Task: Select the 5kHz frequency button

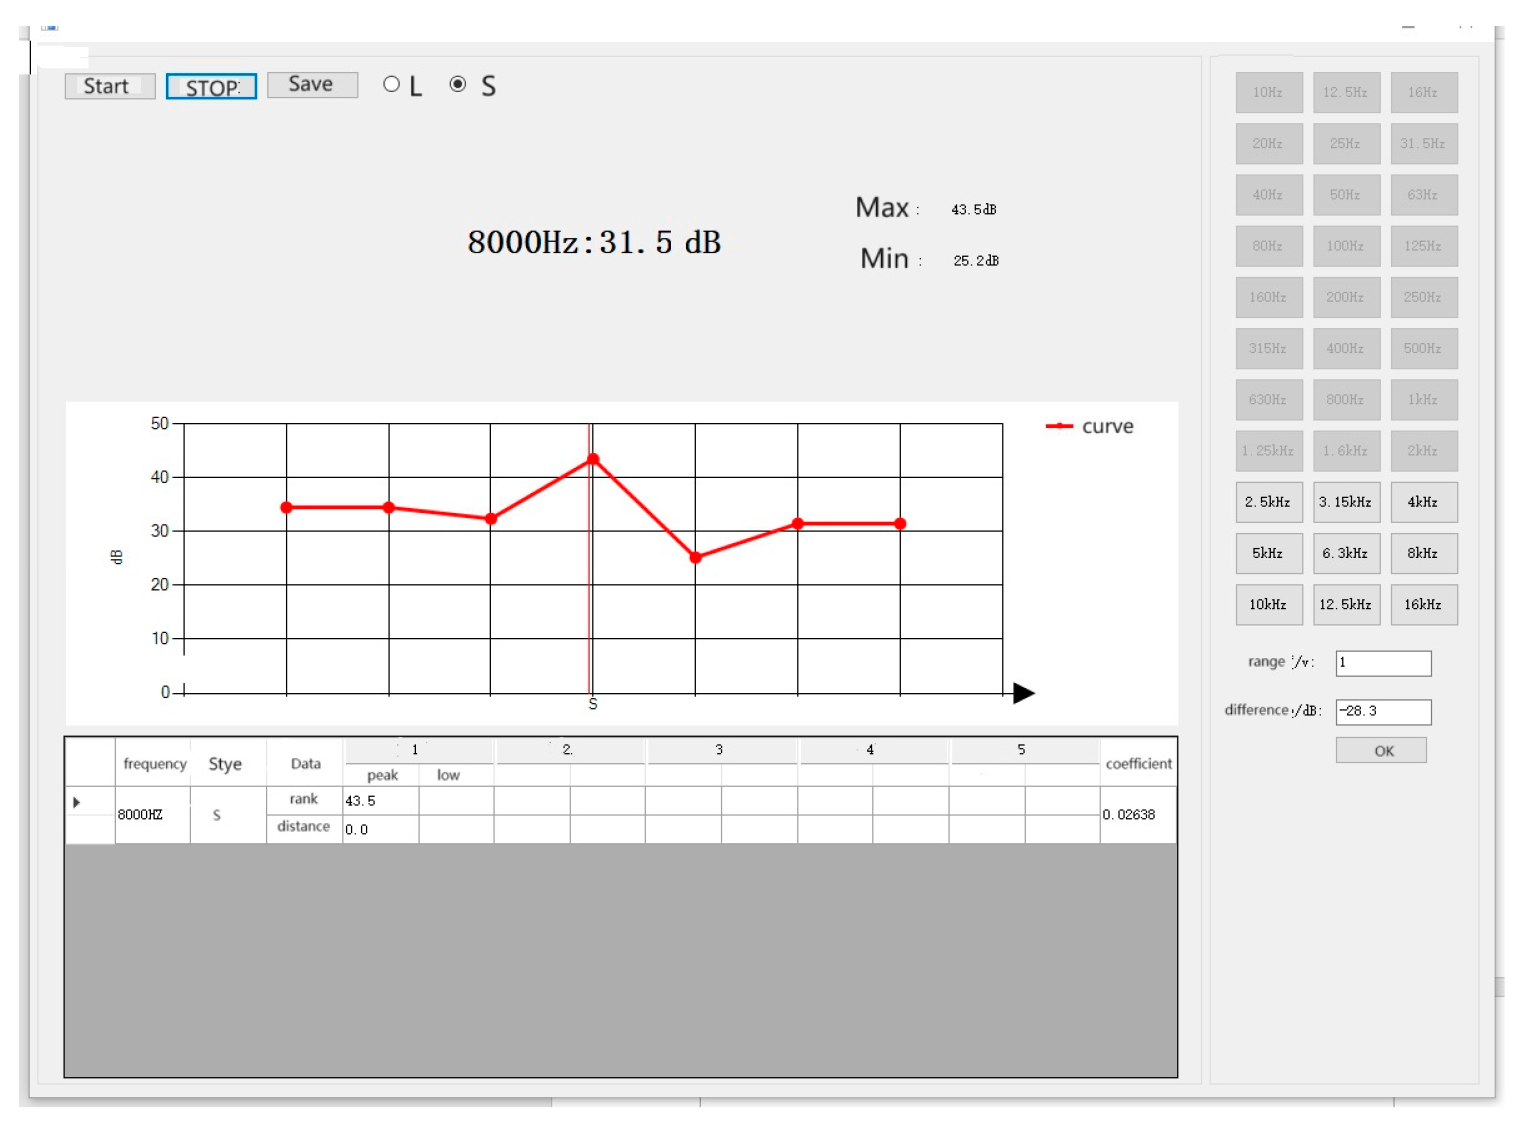Action: (1268, 553)
